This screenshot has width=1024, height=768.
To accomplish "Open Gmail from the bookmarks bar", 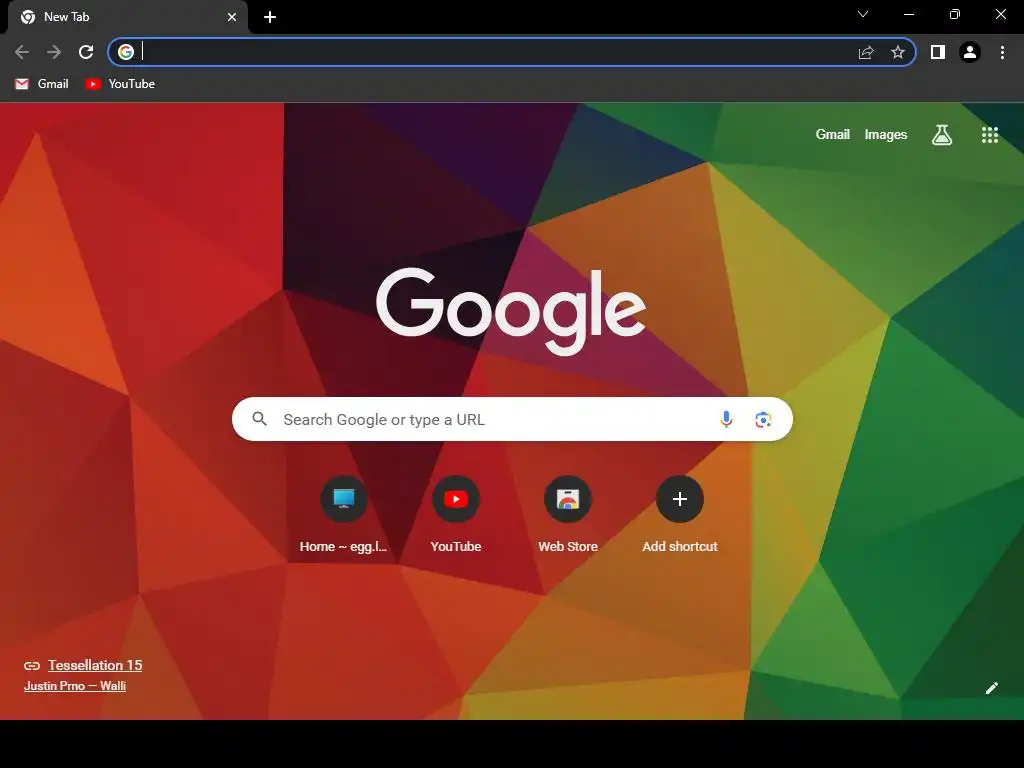I will 42,84.
